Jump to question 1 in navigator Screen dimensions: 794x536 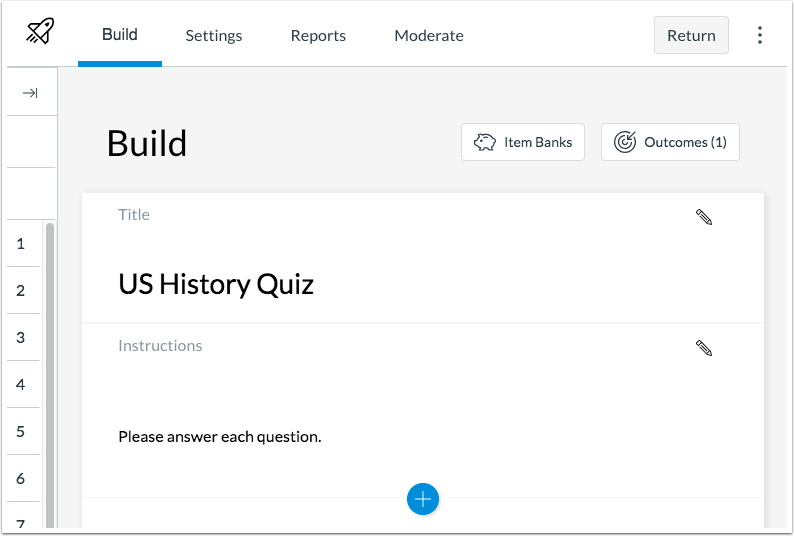click(x=21, y=243)
